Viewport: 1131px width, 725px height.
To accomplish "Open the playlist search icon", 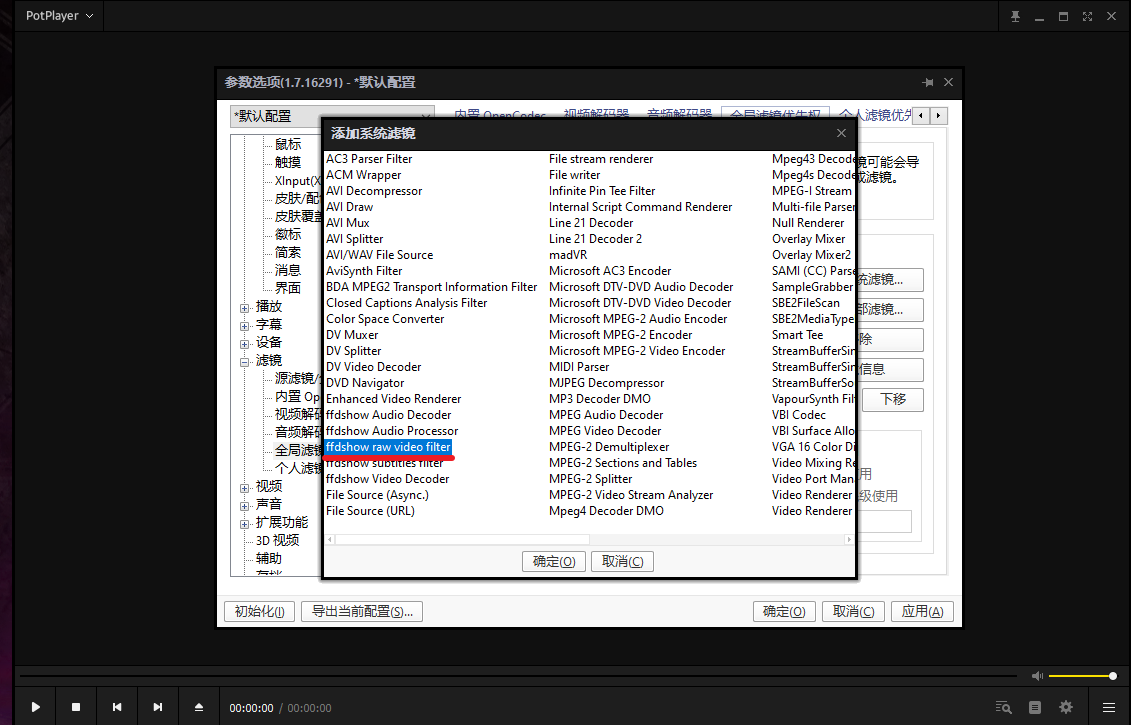I will (x=1004, y=707).
